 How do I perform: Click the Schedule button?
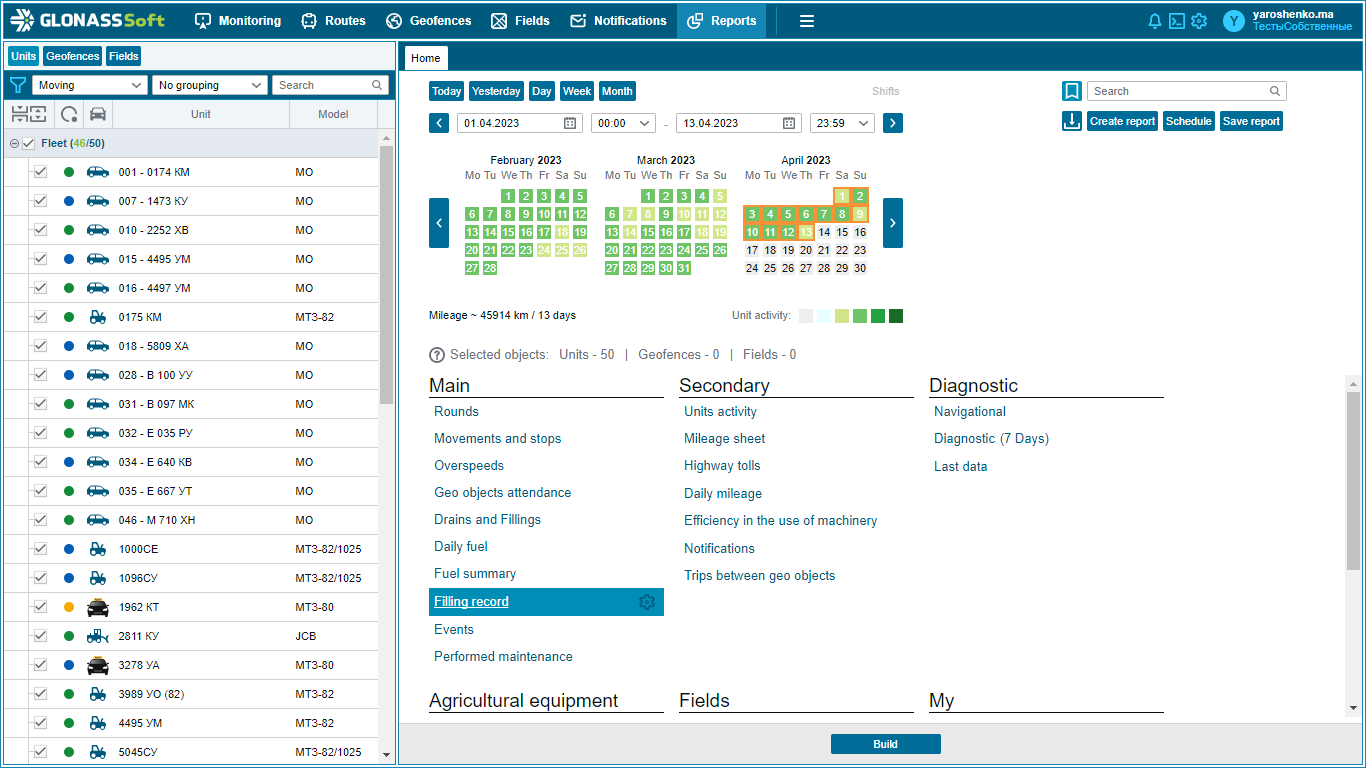pyautogui.click(x=1189, y=121)
